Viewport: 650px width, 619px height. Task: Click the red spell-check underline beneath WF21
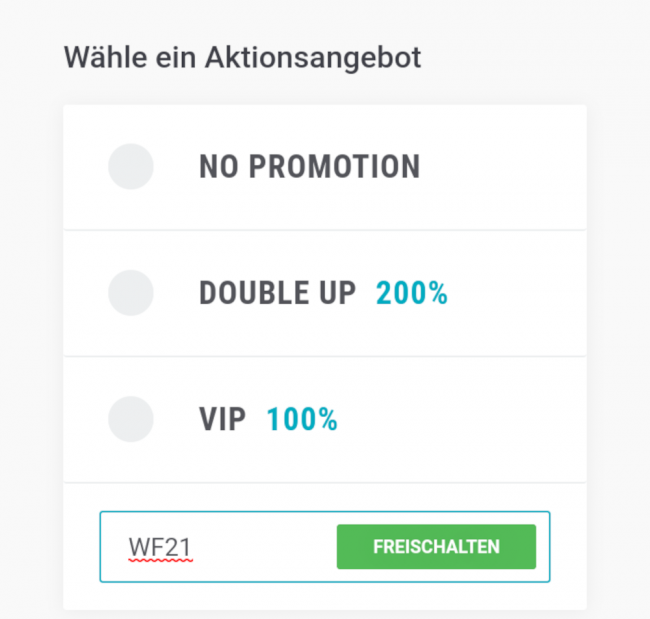(x=159, y=562)
